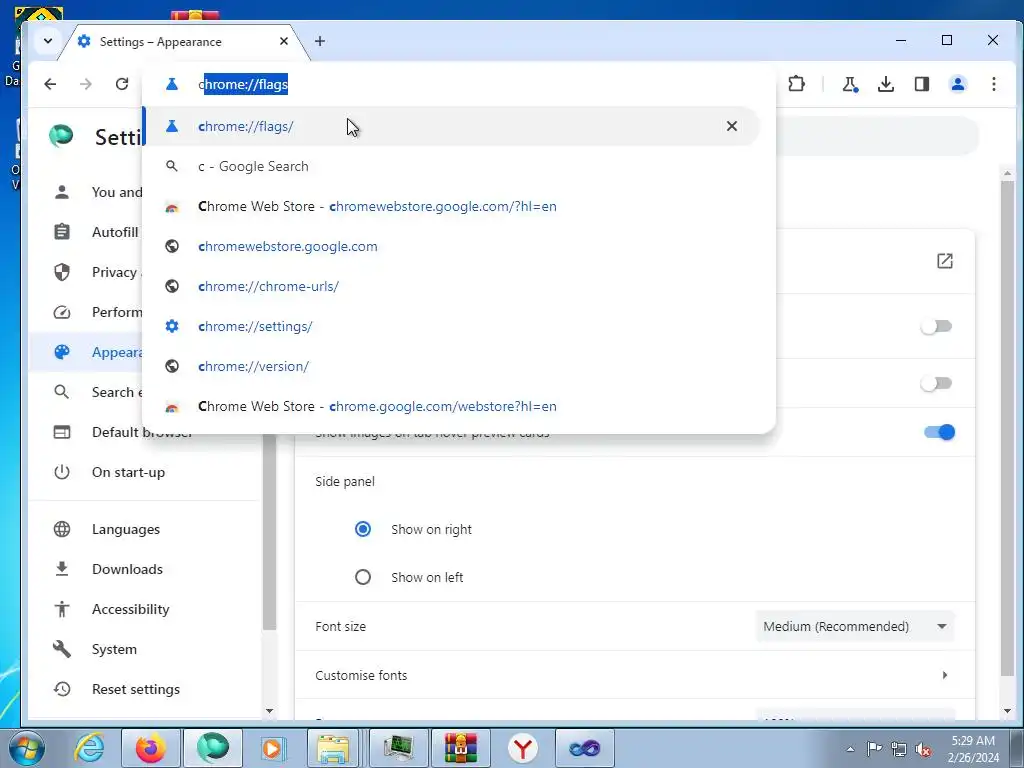Choose the chrome://chrome-urls/ suggestion
Screen dimensions: 1024x768
point(451,286)
